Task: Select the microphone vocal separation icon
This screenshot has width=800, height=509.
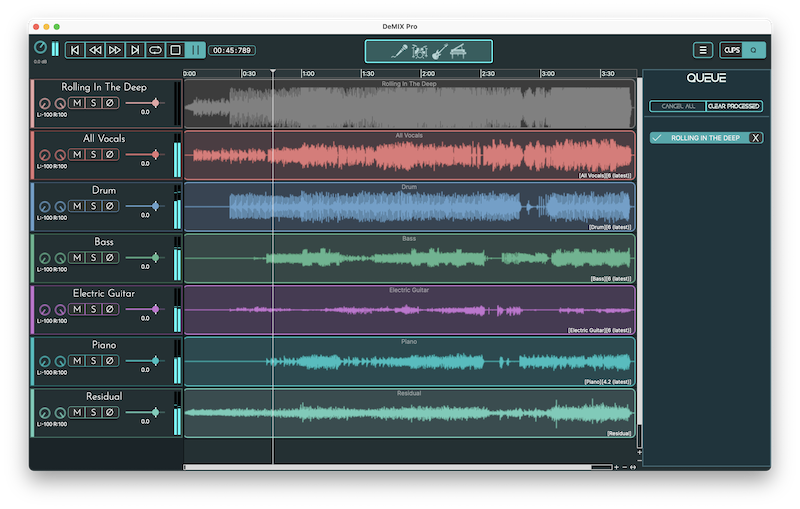Action: click(x=399, y=52)
